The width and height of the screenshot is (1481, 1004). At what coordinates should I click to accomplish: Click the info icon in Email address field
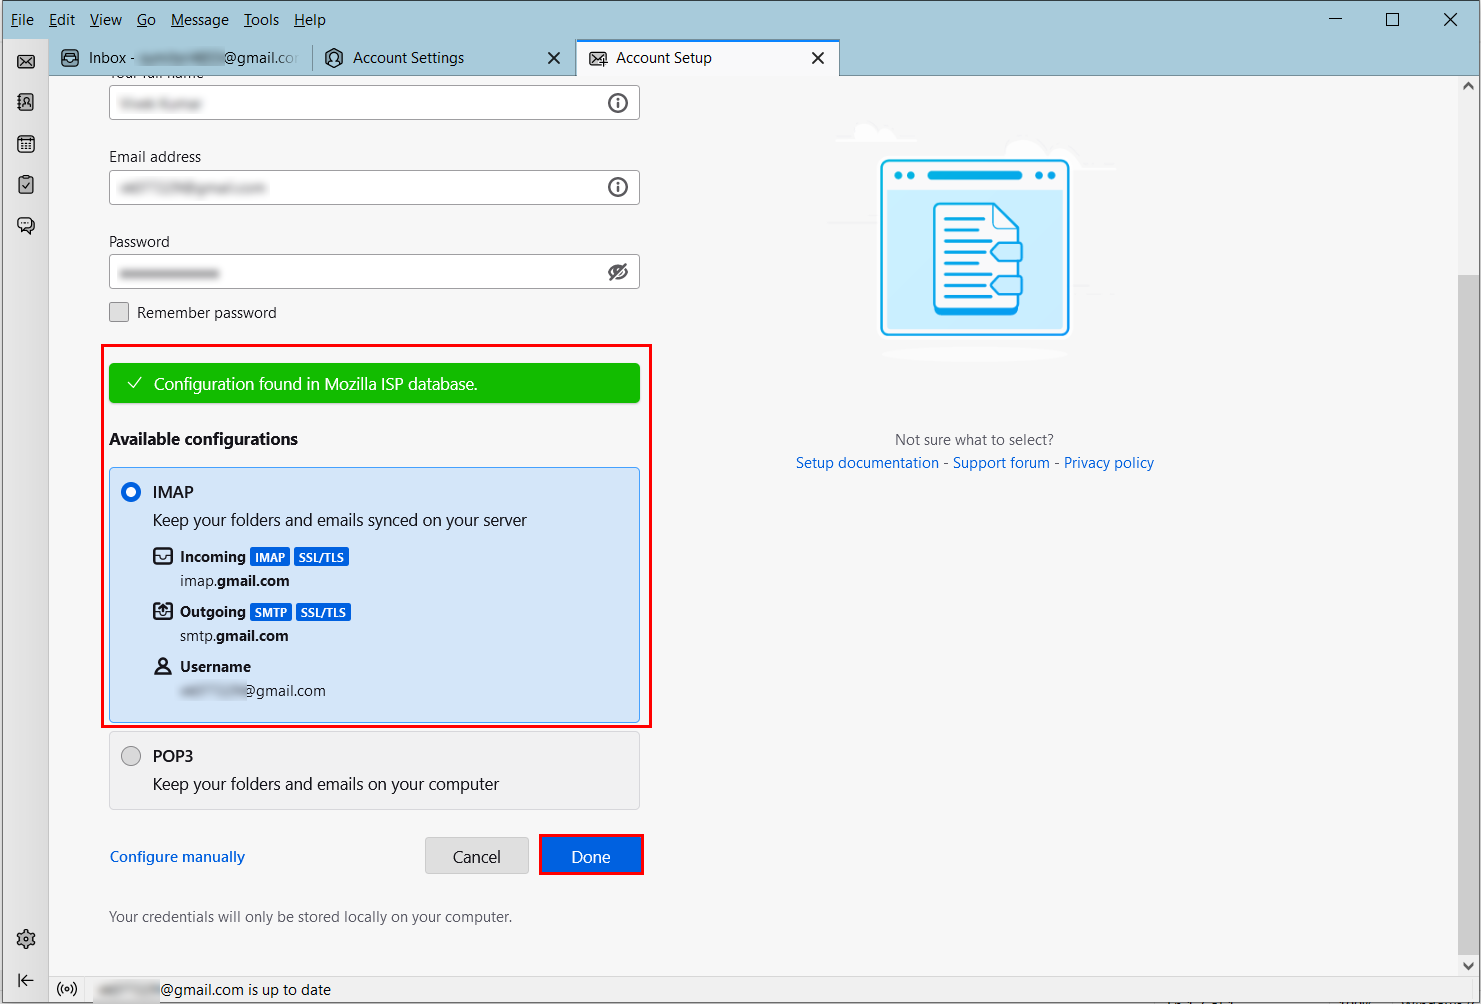(x=618, y=187)
